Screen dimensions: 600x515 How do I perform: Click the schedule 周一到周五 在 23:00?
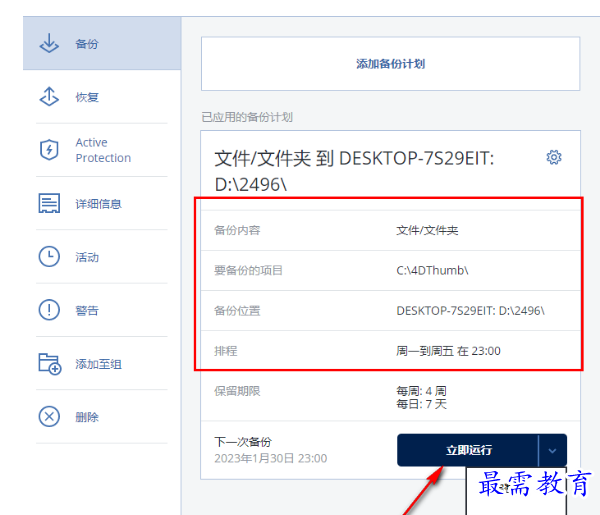[448, 351]
